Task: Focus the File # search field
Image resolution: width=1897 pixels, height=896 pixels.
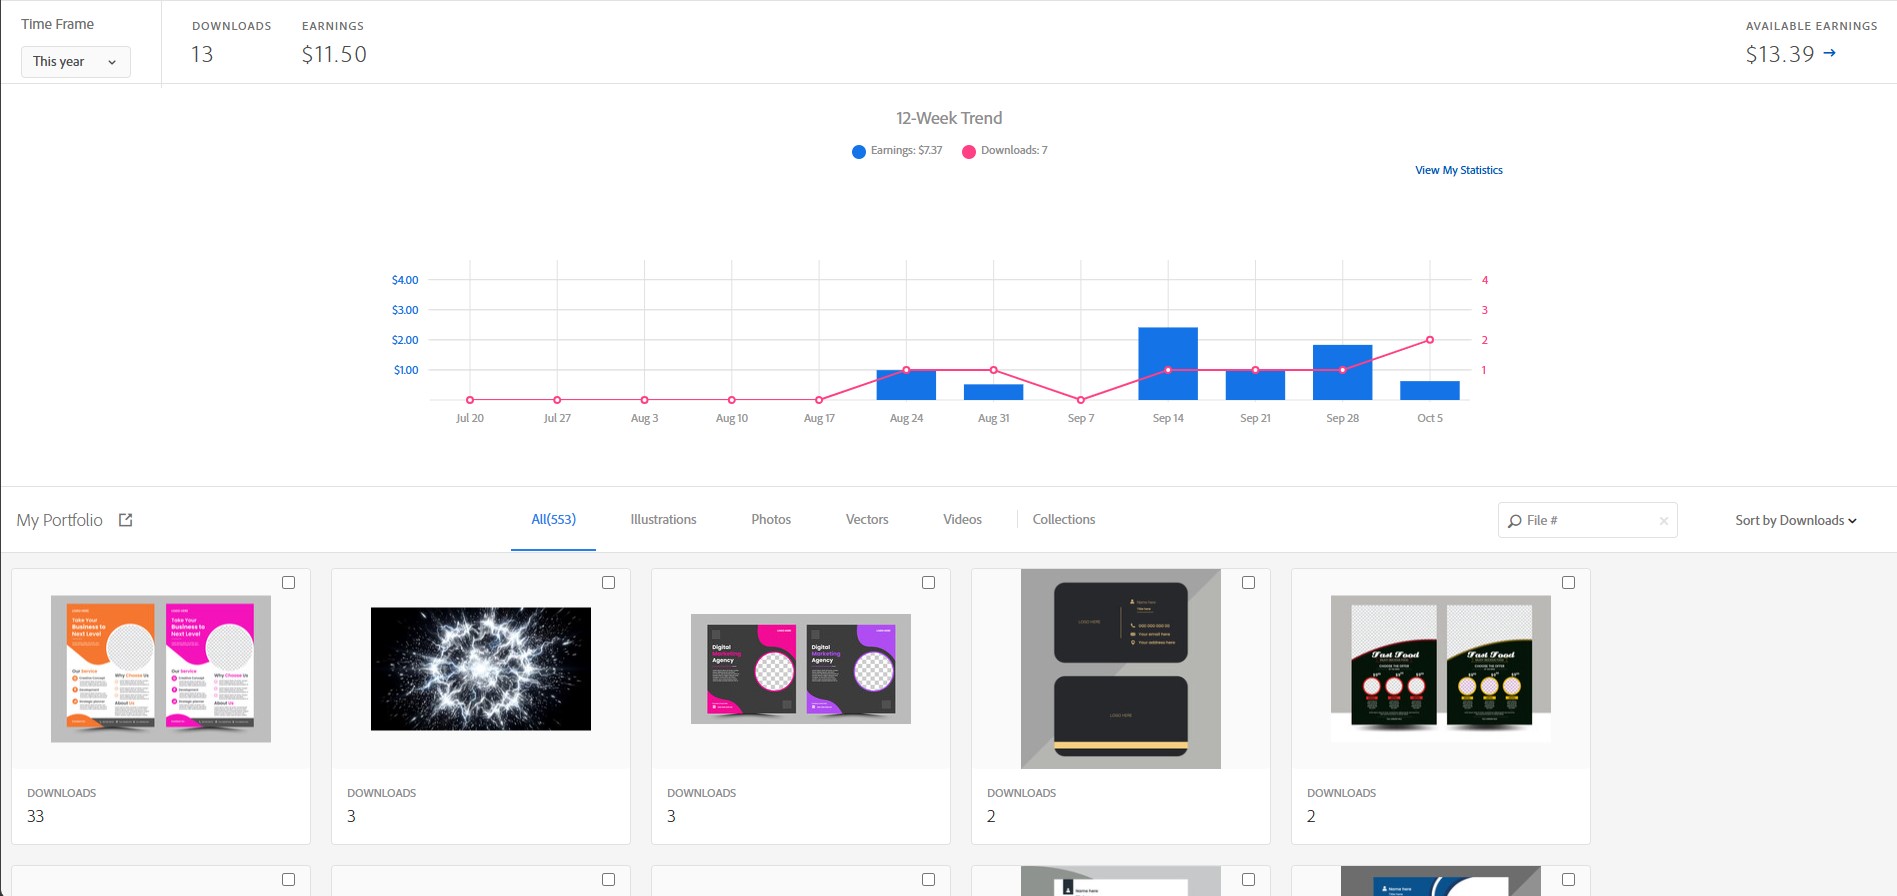Action: click(x=1588, y=521)
